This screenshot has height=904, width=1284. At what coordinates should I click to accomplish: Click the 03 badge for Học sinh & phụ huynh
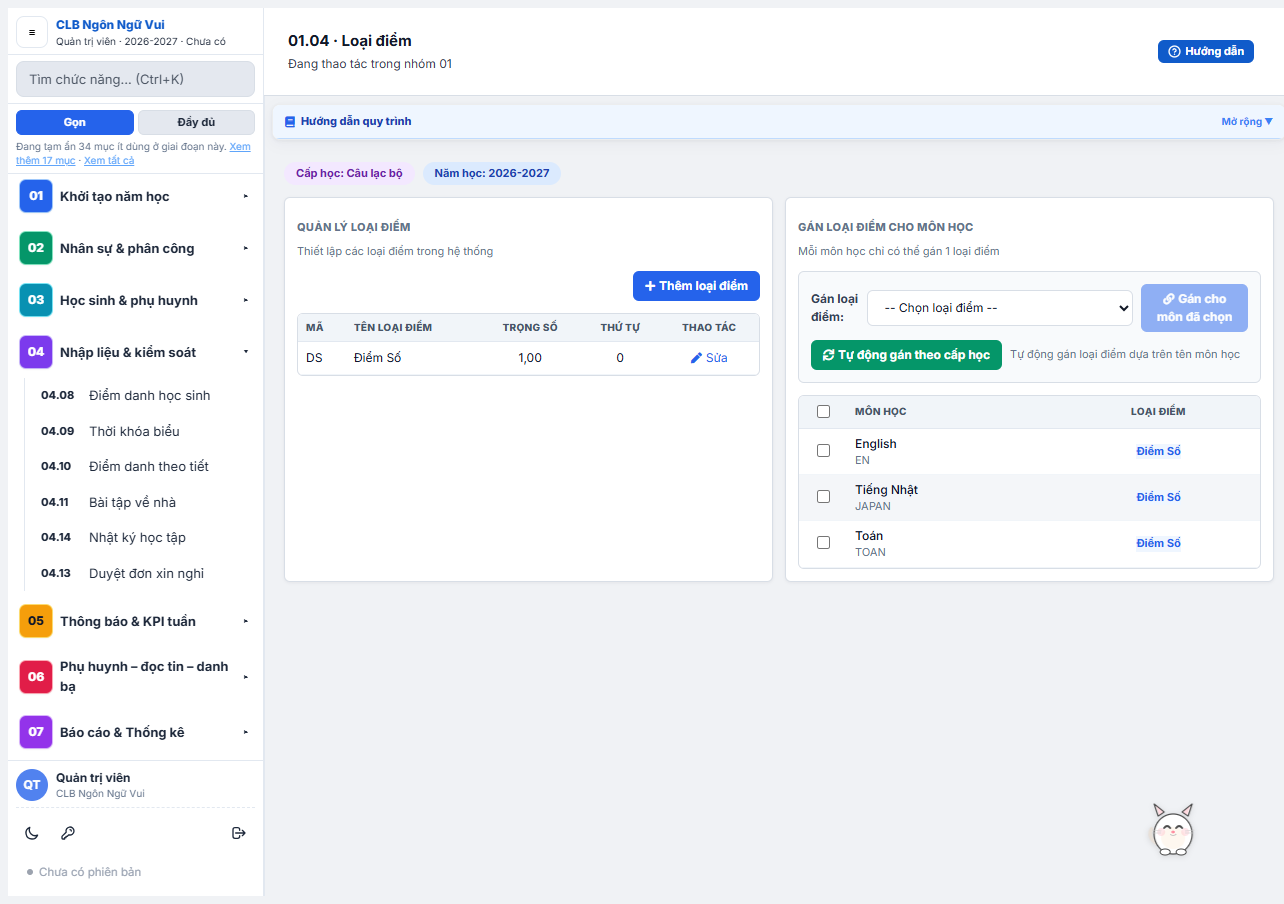click(36, 300)
